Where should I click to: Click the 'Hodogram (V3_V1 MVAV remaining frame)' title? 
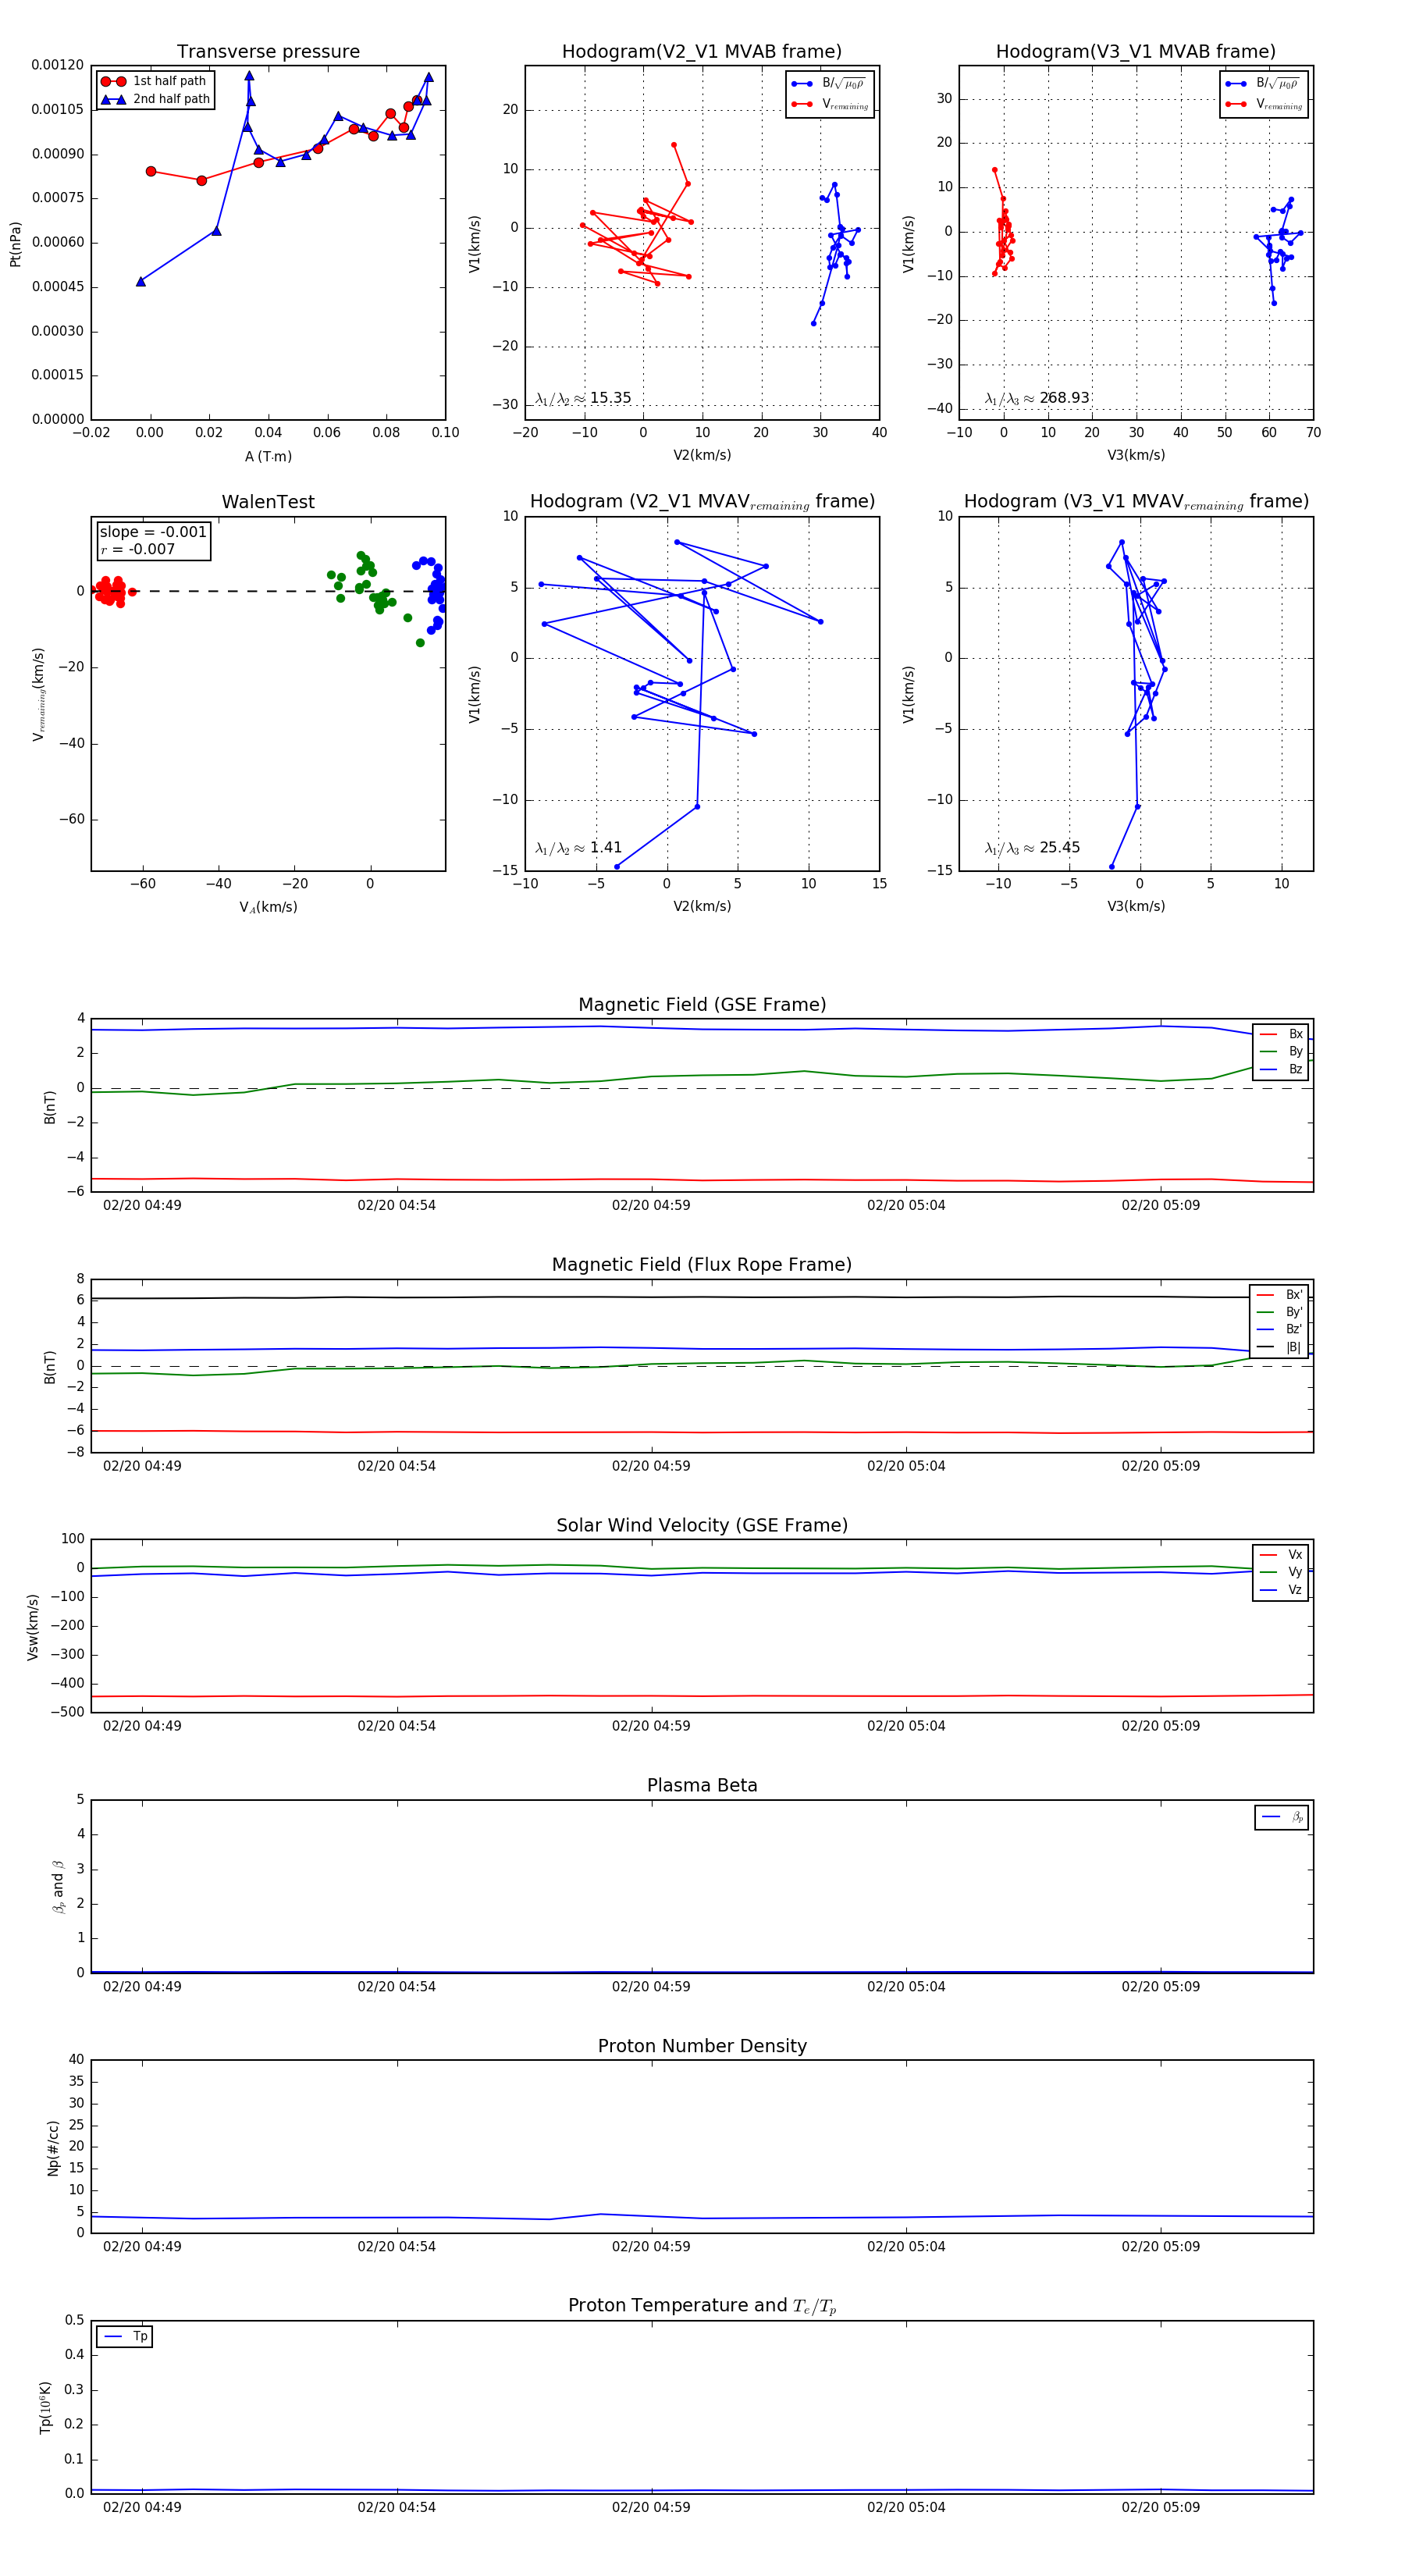click(x=1136, y=502)
